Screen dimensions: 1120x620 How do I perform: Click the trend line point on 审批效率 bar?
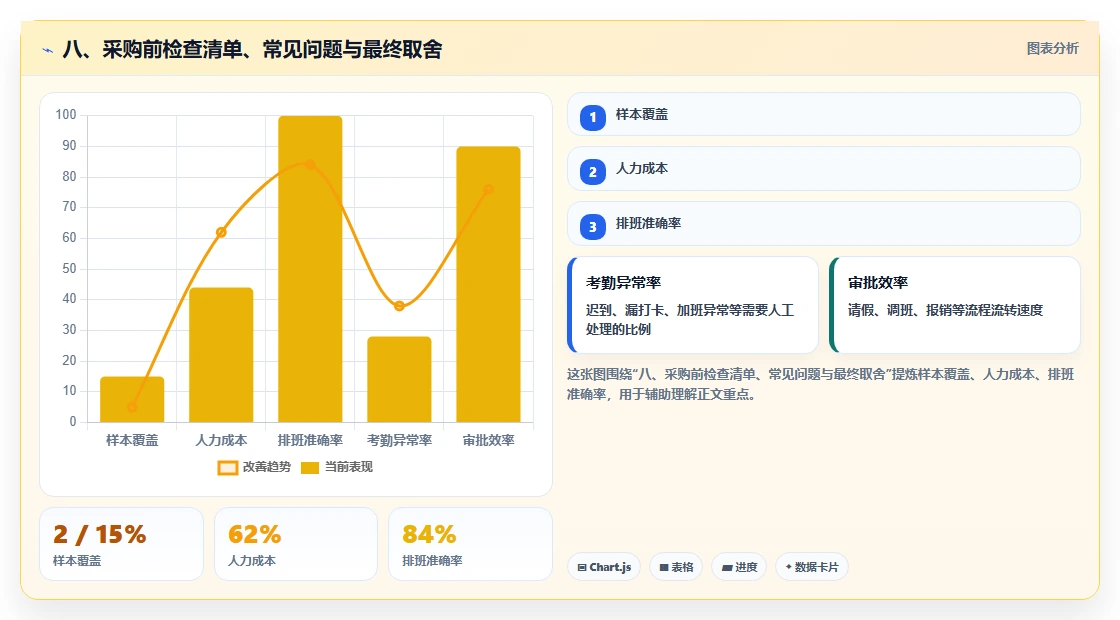tap(489, 189)
